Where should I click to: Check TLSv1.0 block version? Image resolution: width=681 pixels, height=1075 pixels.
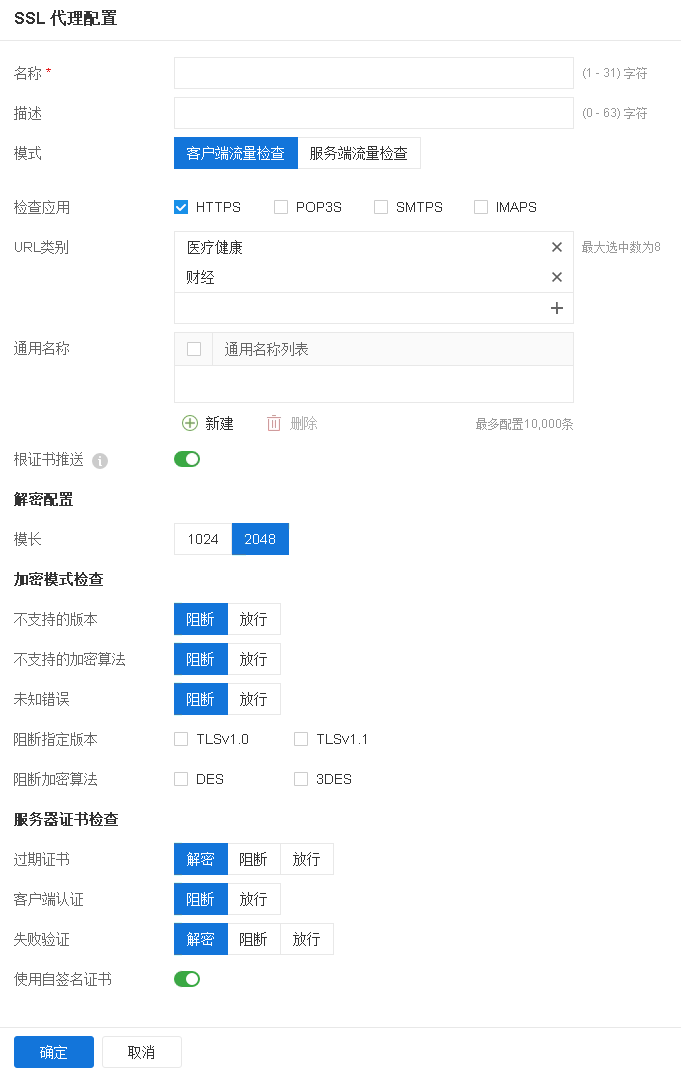pyautogui.click(x=181, y=739)
